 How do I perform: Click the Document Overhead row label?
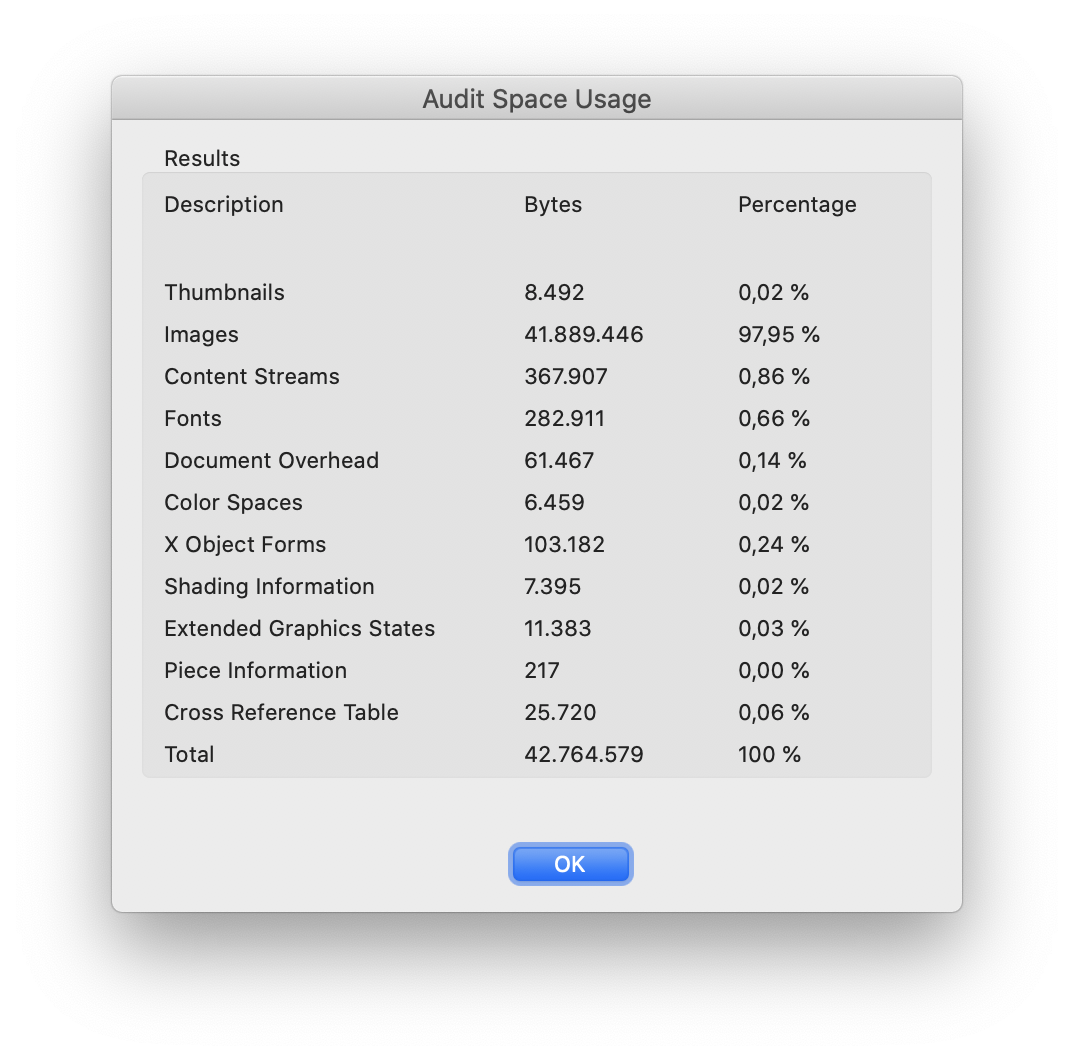click(x=271, y=460)
